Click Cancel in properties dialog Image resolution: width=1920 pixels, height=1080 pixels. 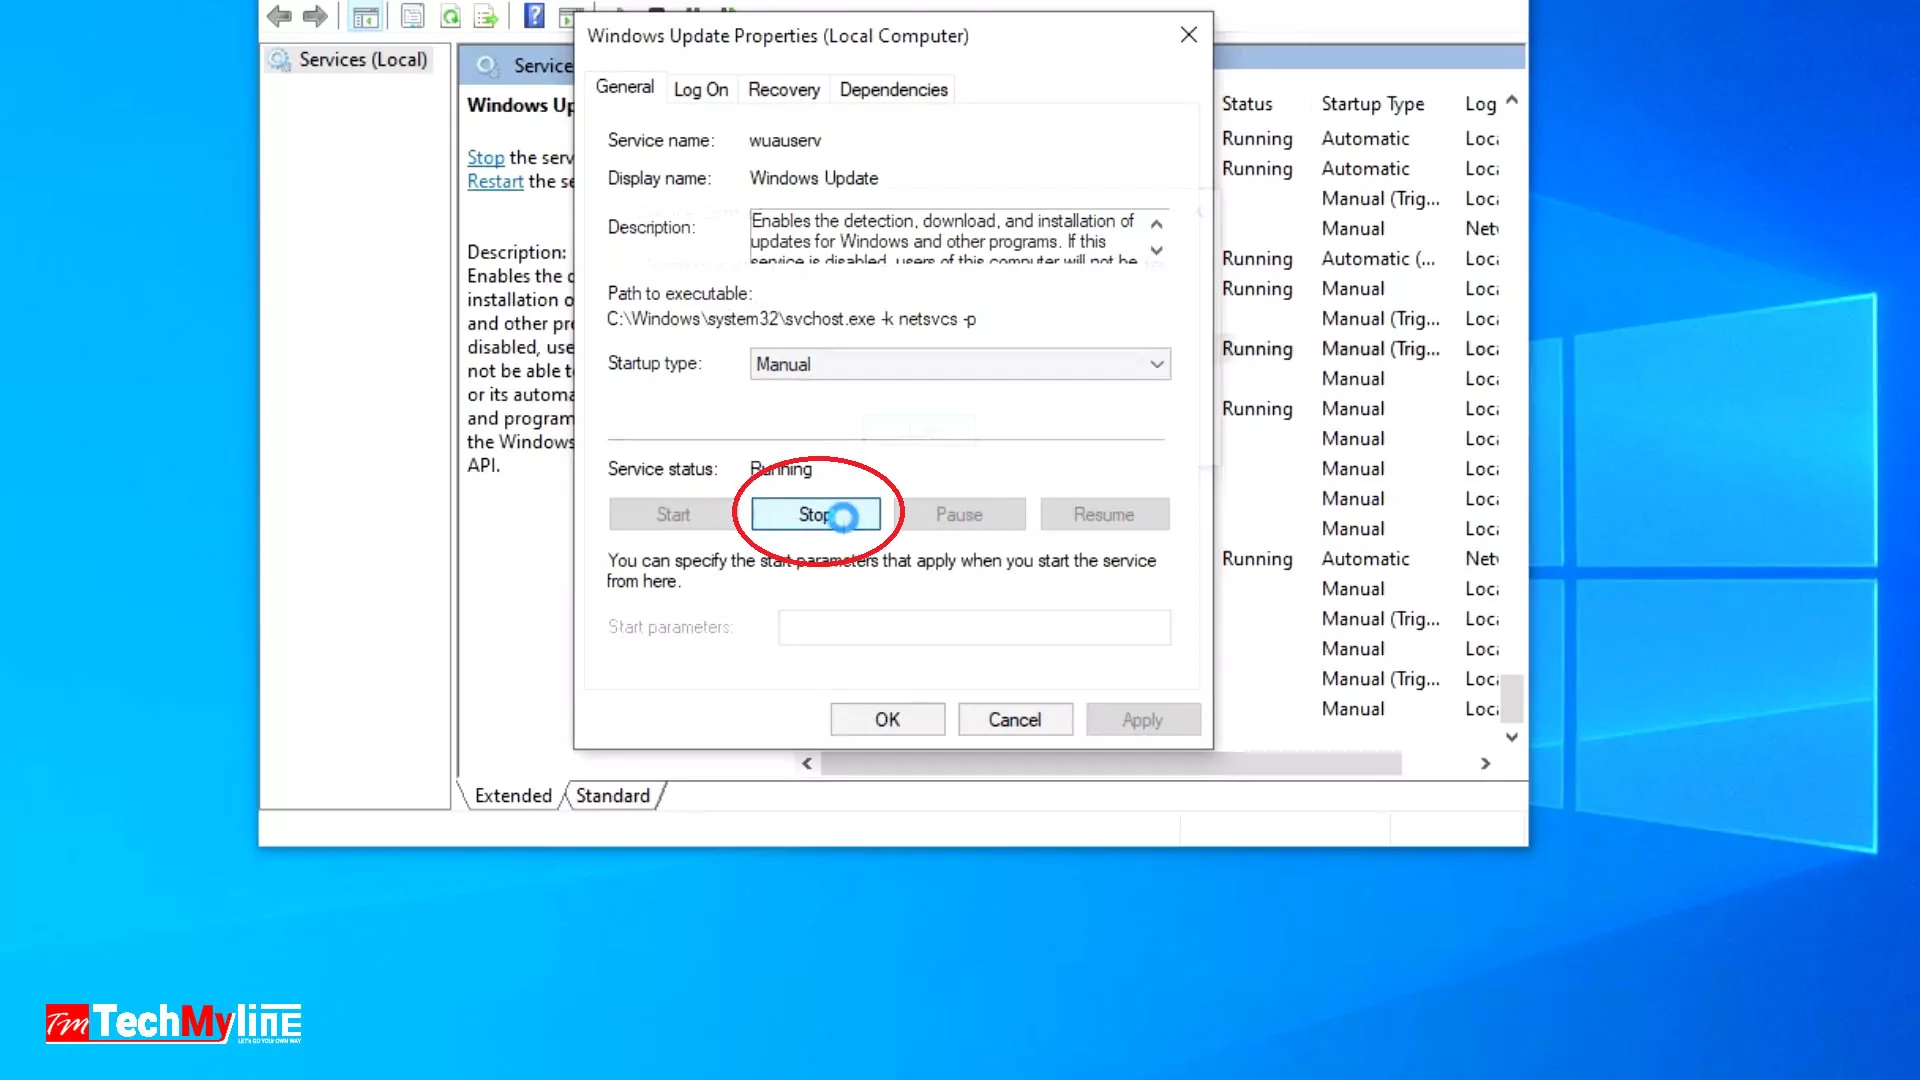point(1014,720)
